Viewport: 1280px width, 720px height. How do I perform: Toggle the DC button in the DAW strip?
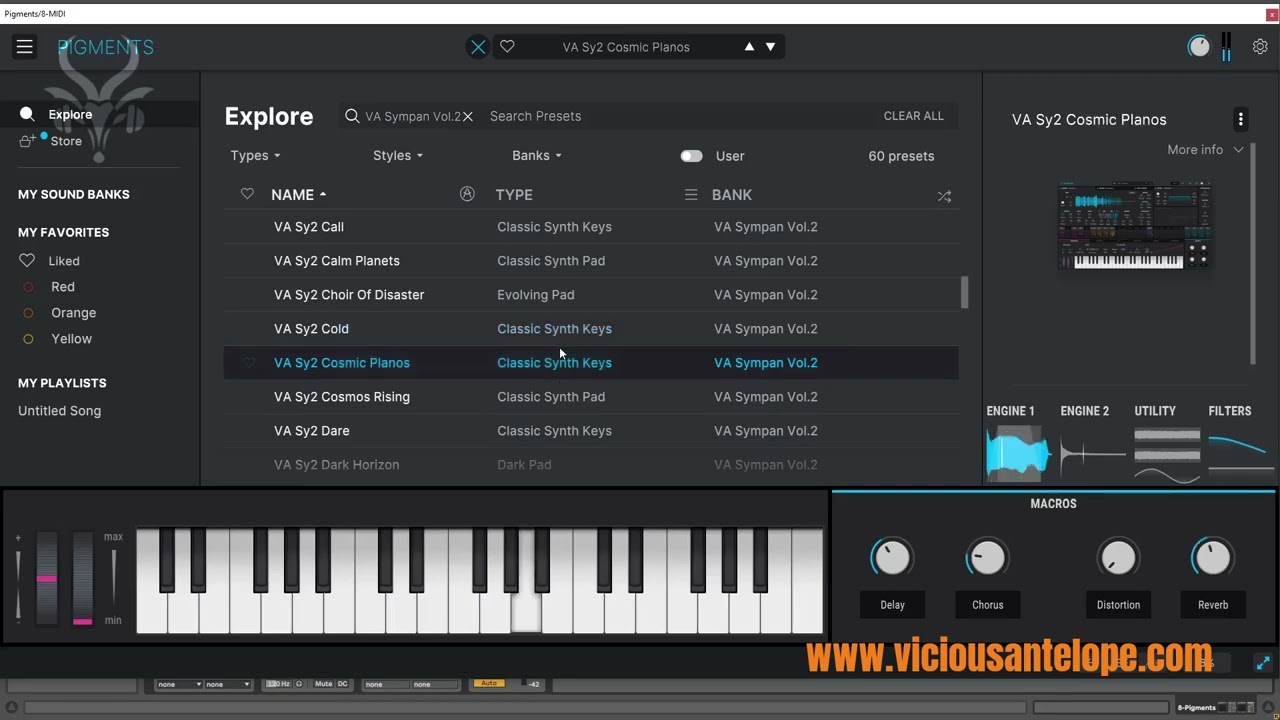click(x=342, y=684)
